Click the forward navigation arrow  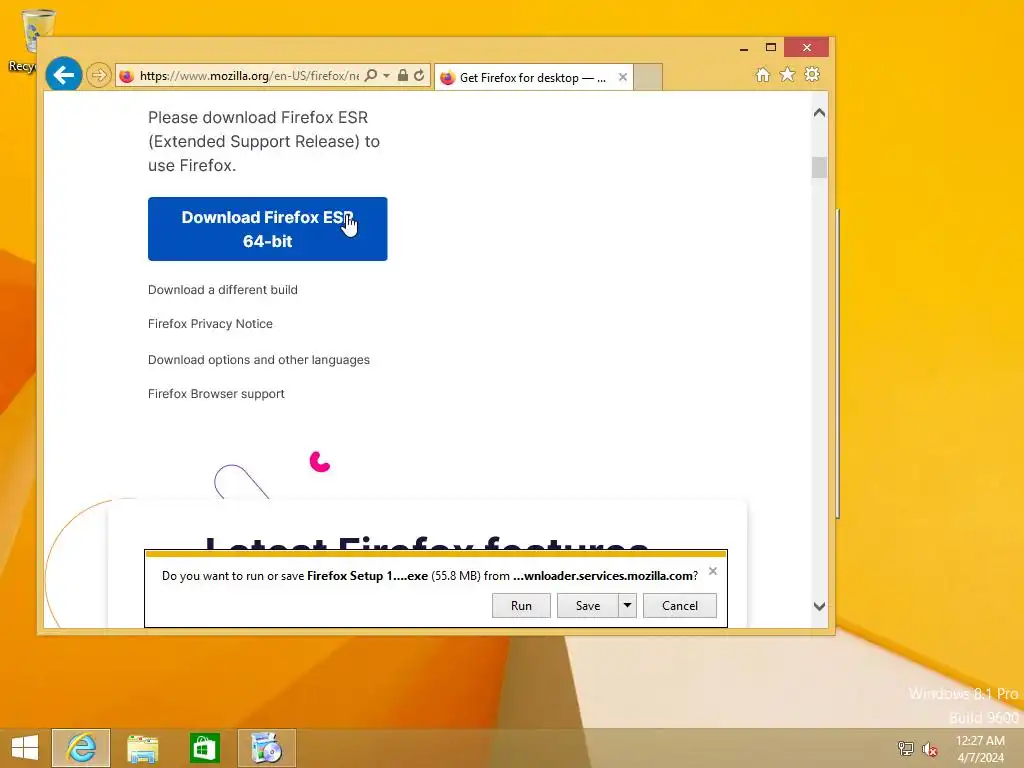click(98, 75)
